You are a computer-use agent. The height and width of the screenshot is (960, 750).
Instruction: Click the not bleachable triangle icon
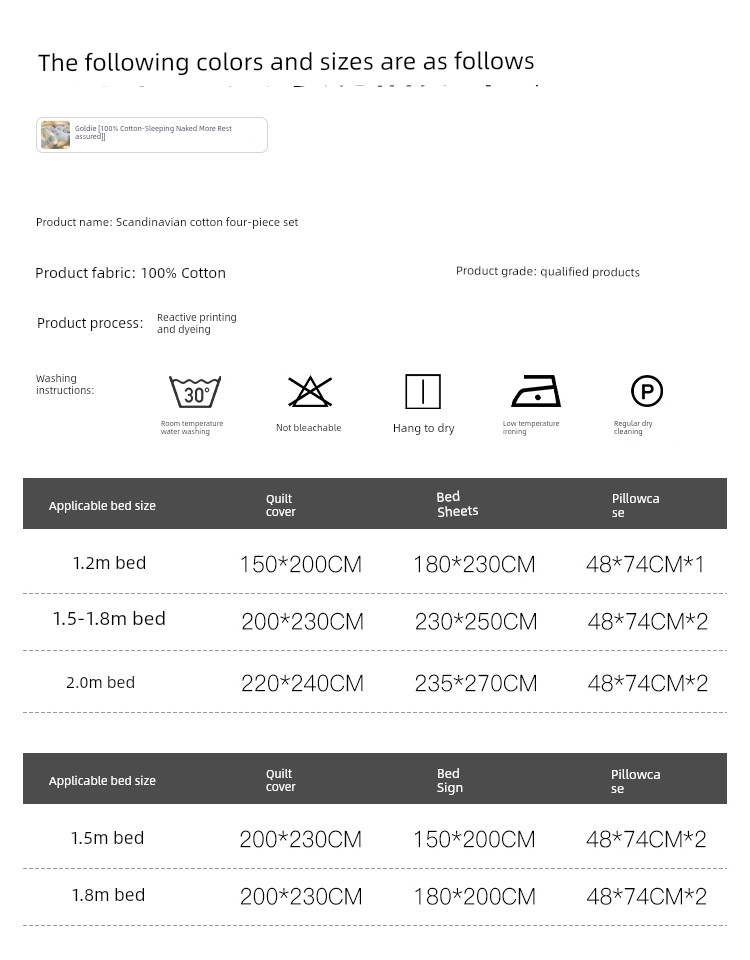click(x=310, y=391)
